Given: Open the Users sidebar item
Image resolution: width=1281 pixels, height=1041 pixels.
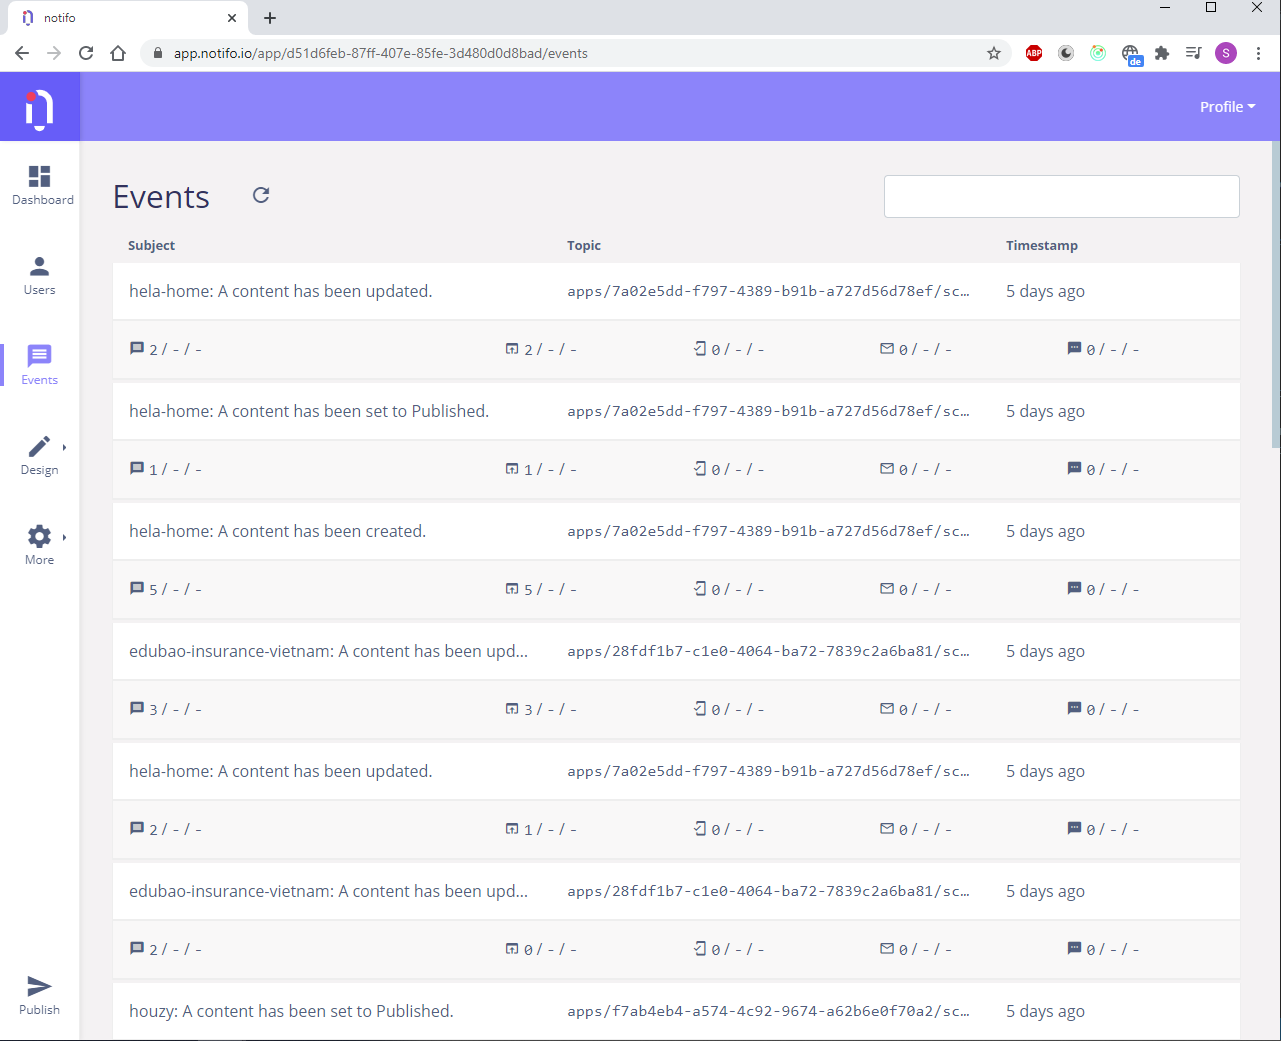Looking at the screenshot, I should tap(40, 276).
